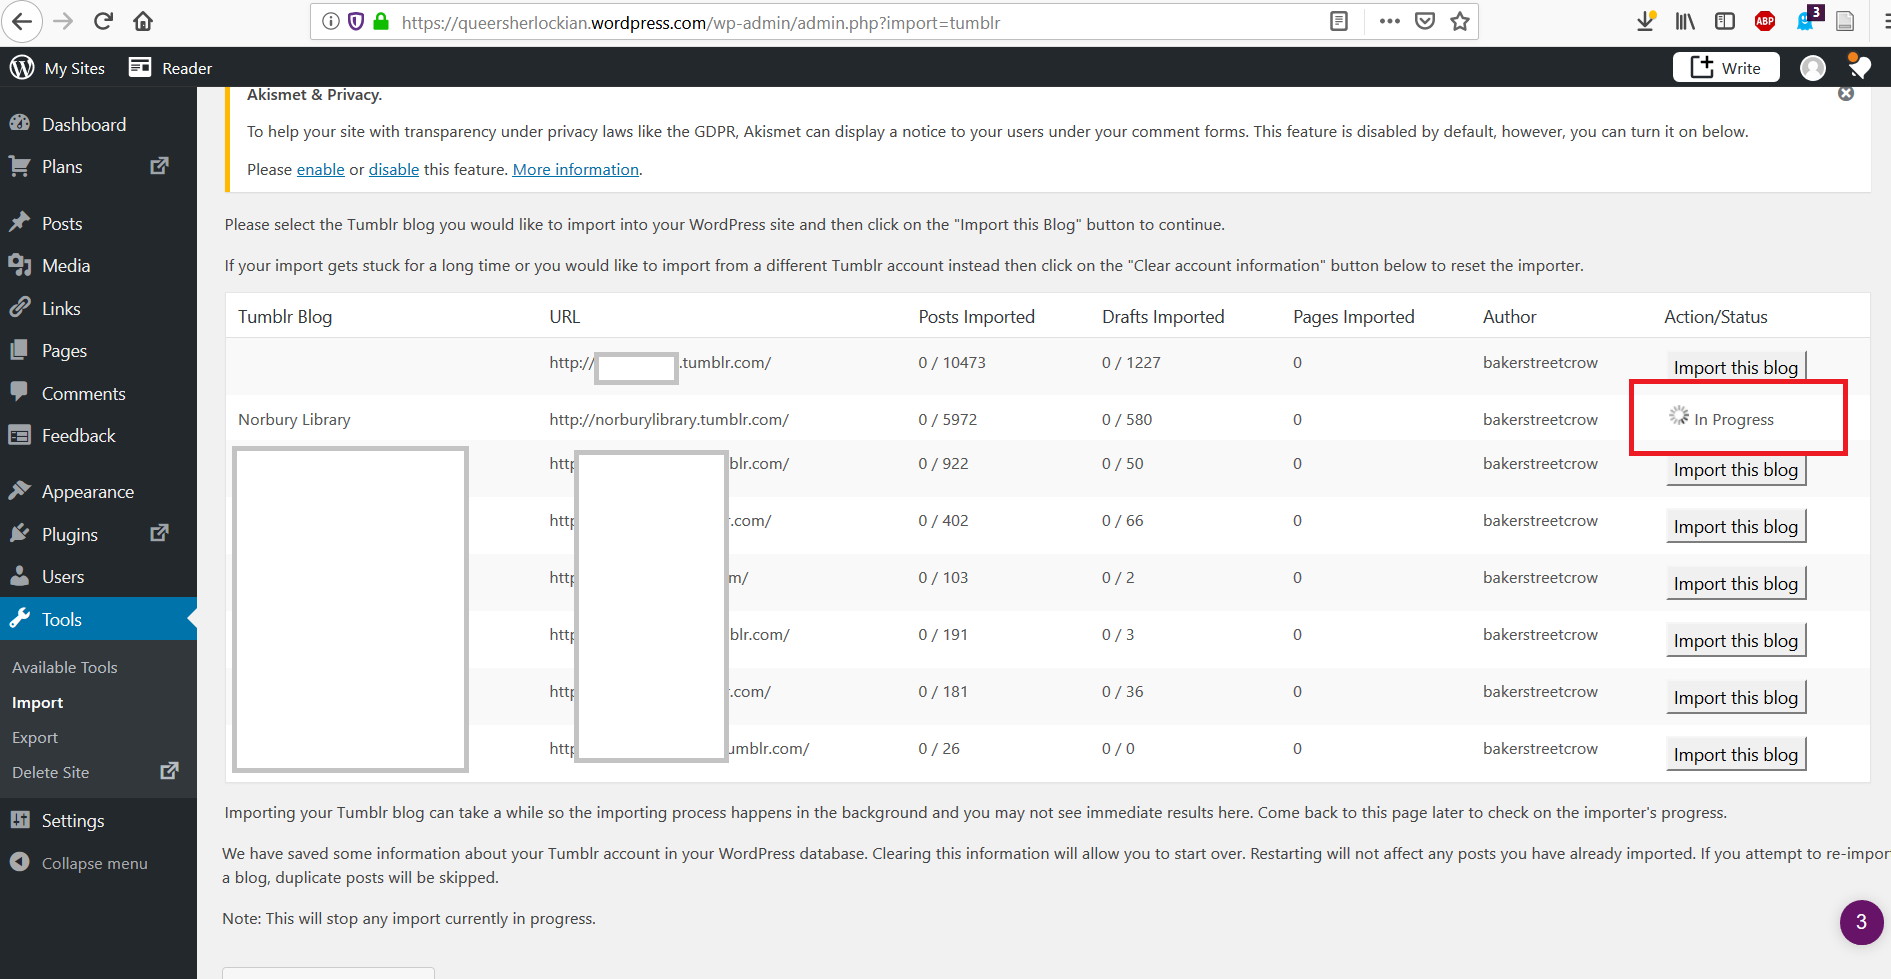Viewport: 1891px width, 979px height.
Task: Click the enable link for Akismet notice
Action: coord(321,169)
